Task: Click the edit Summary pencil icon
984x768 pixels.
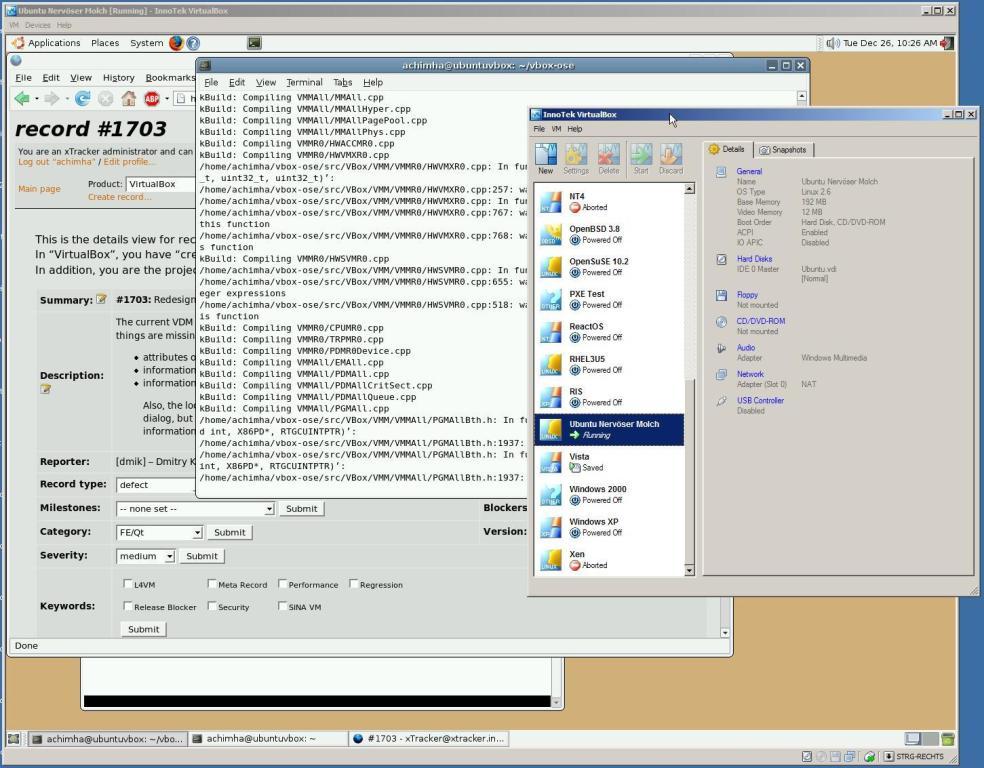Action: pos(101,299)
